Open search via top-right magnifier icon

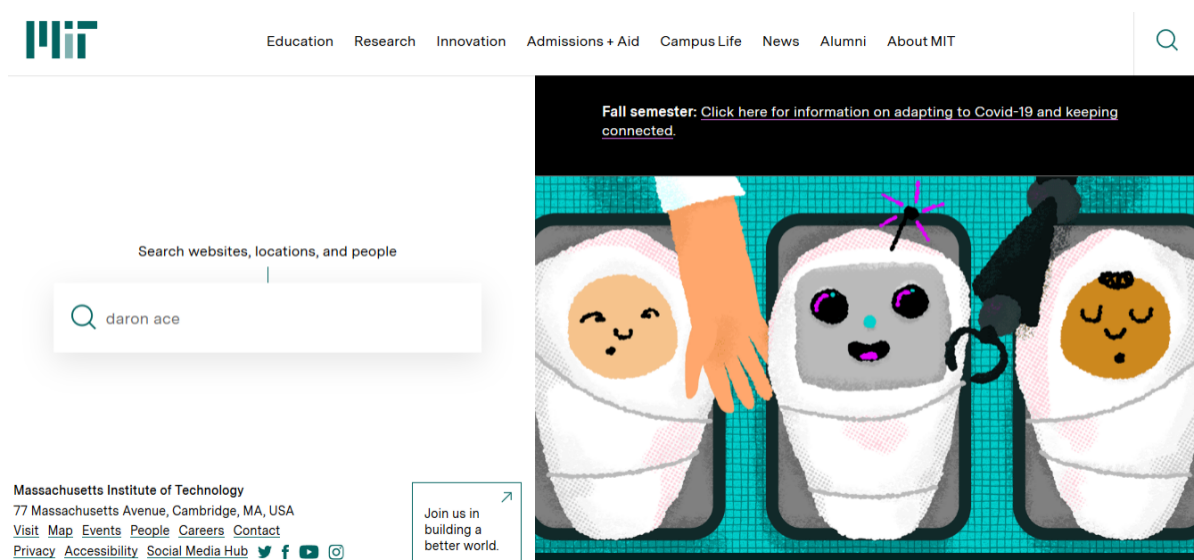(1166, 40)
